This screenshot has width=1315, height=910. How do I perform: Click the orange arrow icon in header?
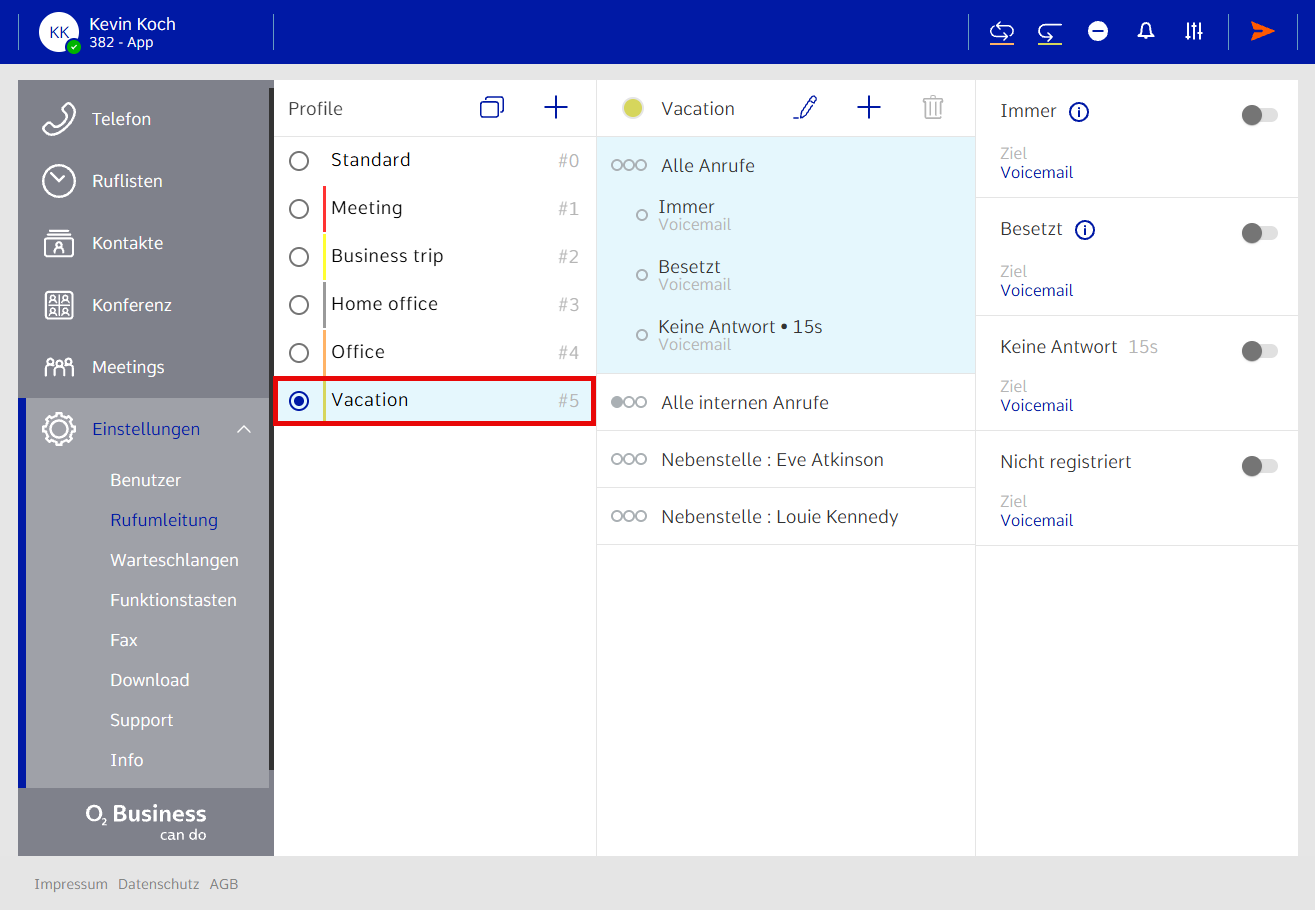point(1262,31)
